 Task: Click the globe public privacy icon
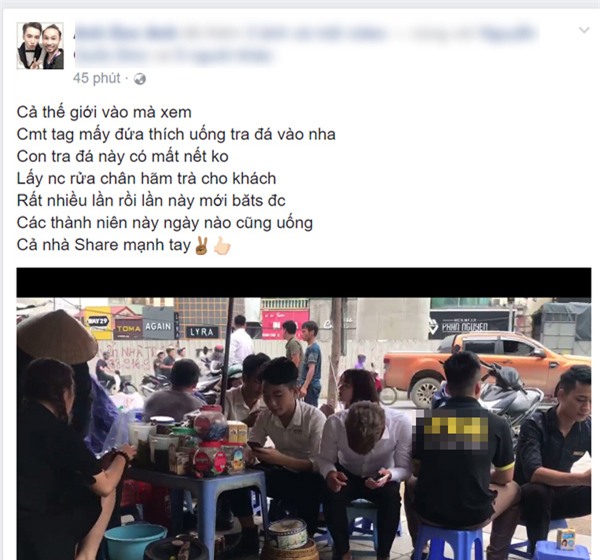tap(140, 79)
